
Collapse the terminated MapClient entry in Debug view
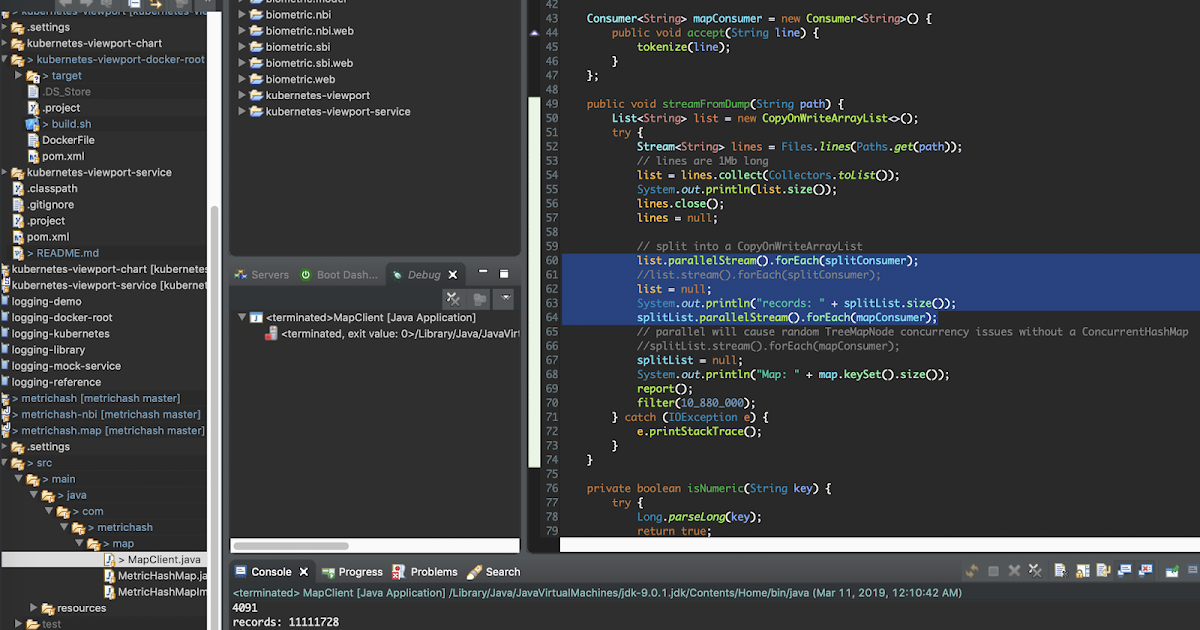241,319
